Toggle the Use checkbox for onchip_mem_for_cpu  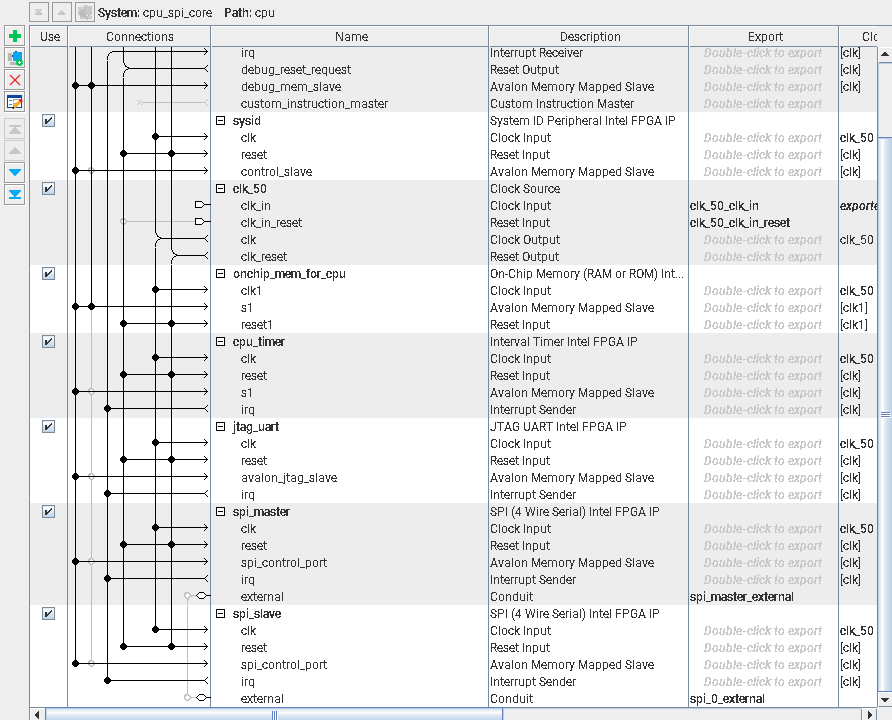48,274
